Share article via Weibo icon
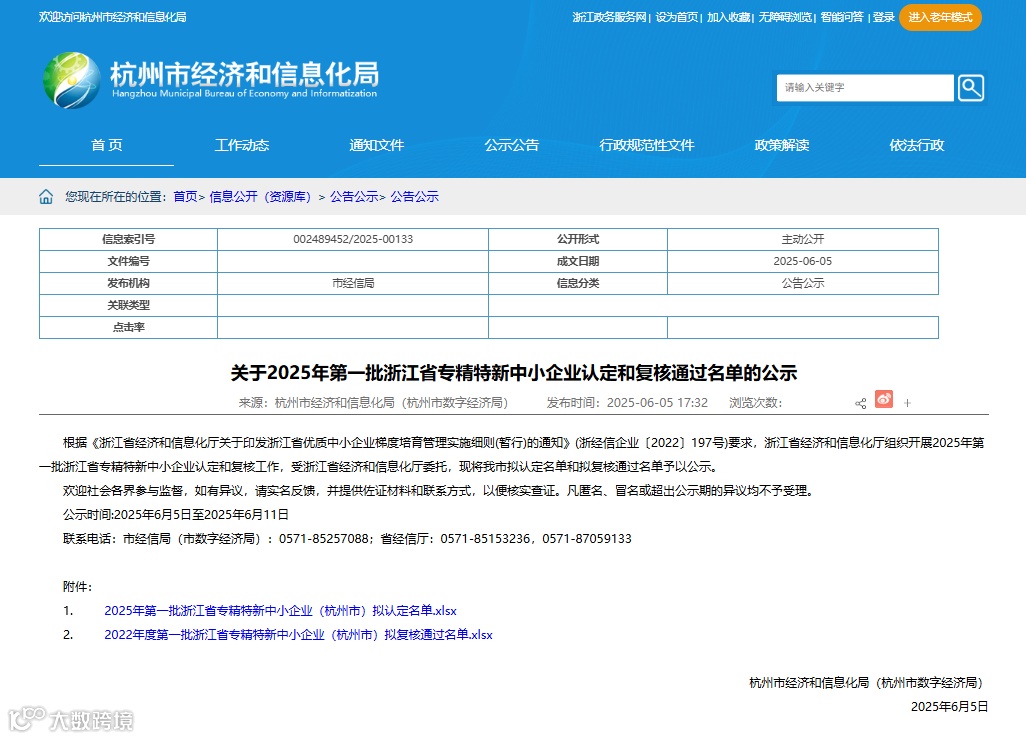Viewport: 1026px width, 739px height. click(x=884, y=399)
